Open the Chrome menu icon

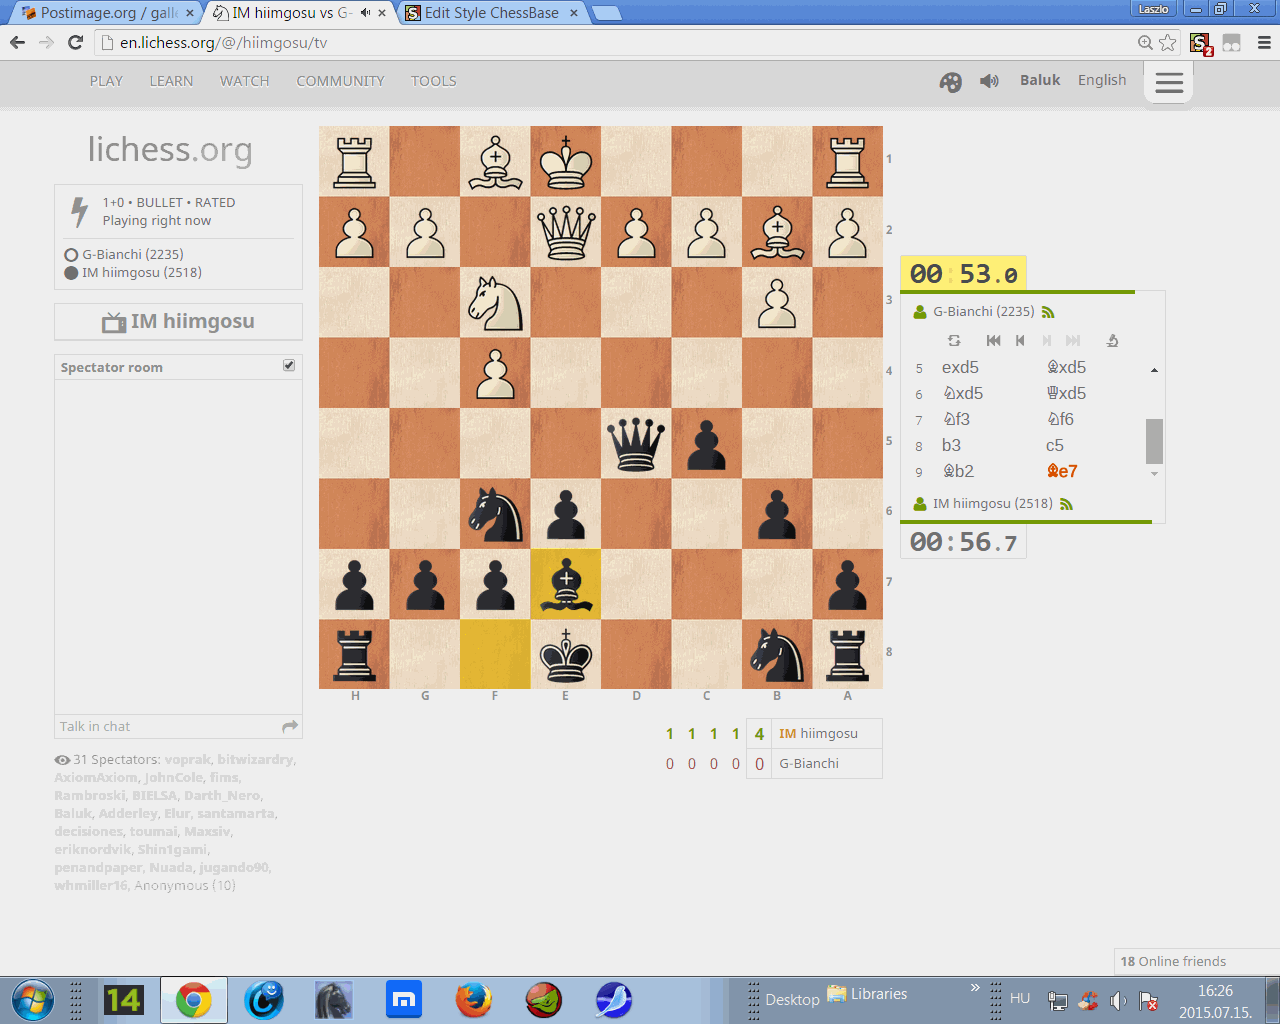pos(1264,42)
